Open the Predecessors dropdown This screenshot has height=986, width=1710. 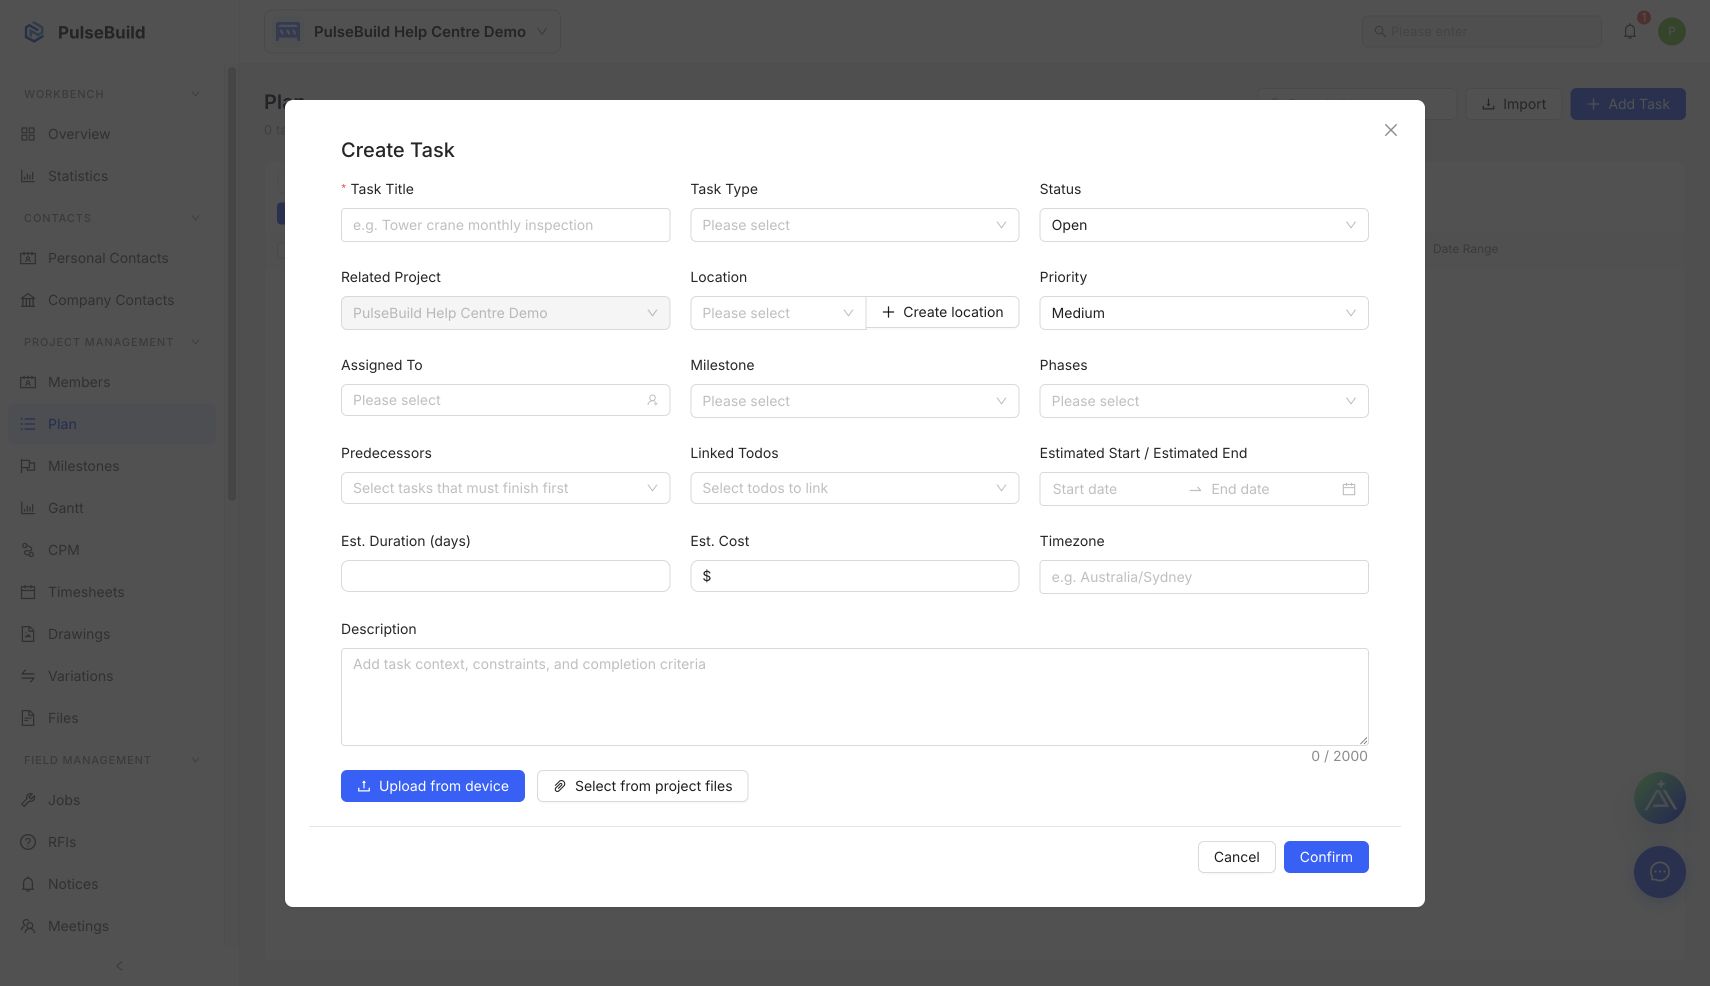point(505,488)
